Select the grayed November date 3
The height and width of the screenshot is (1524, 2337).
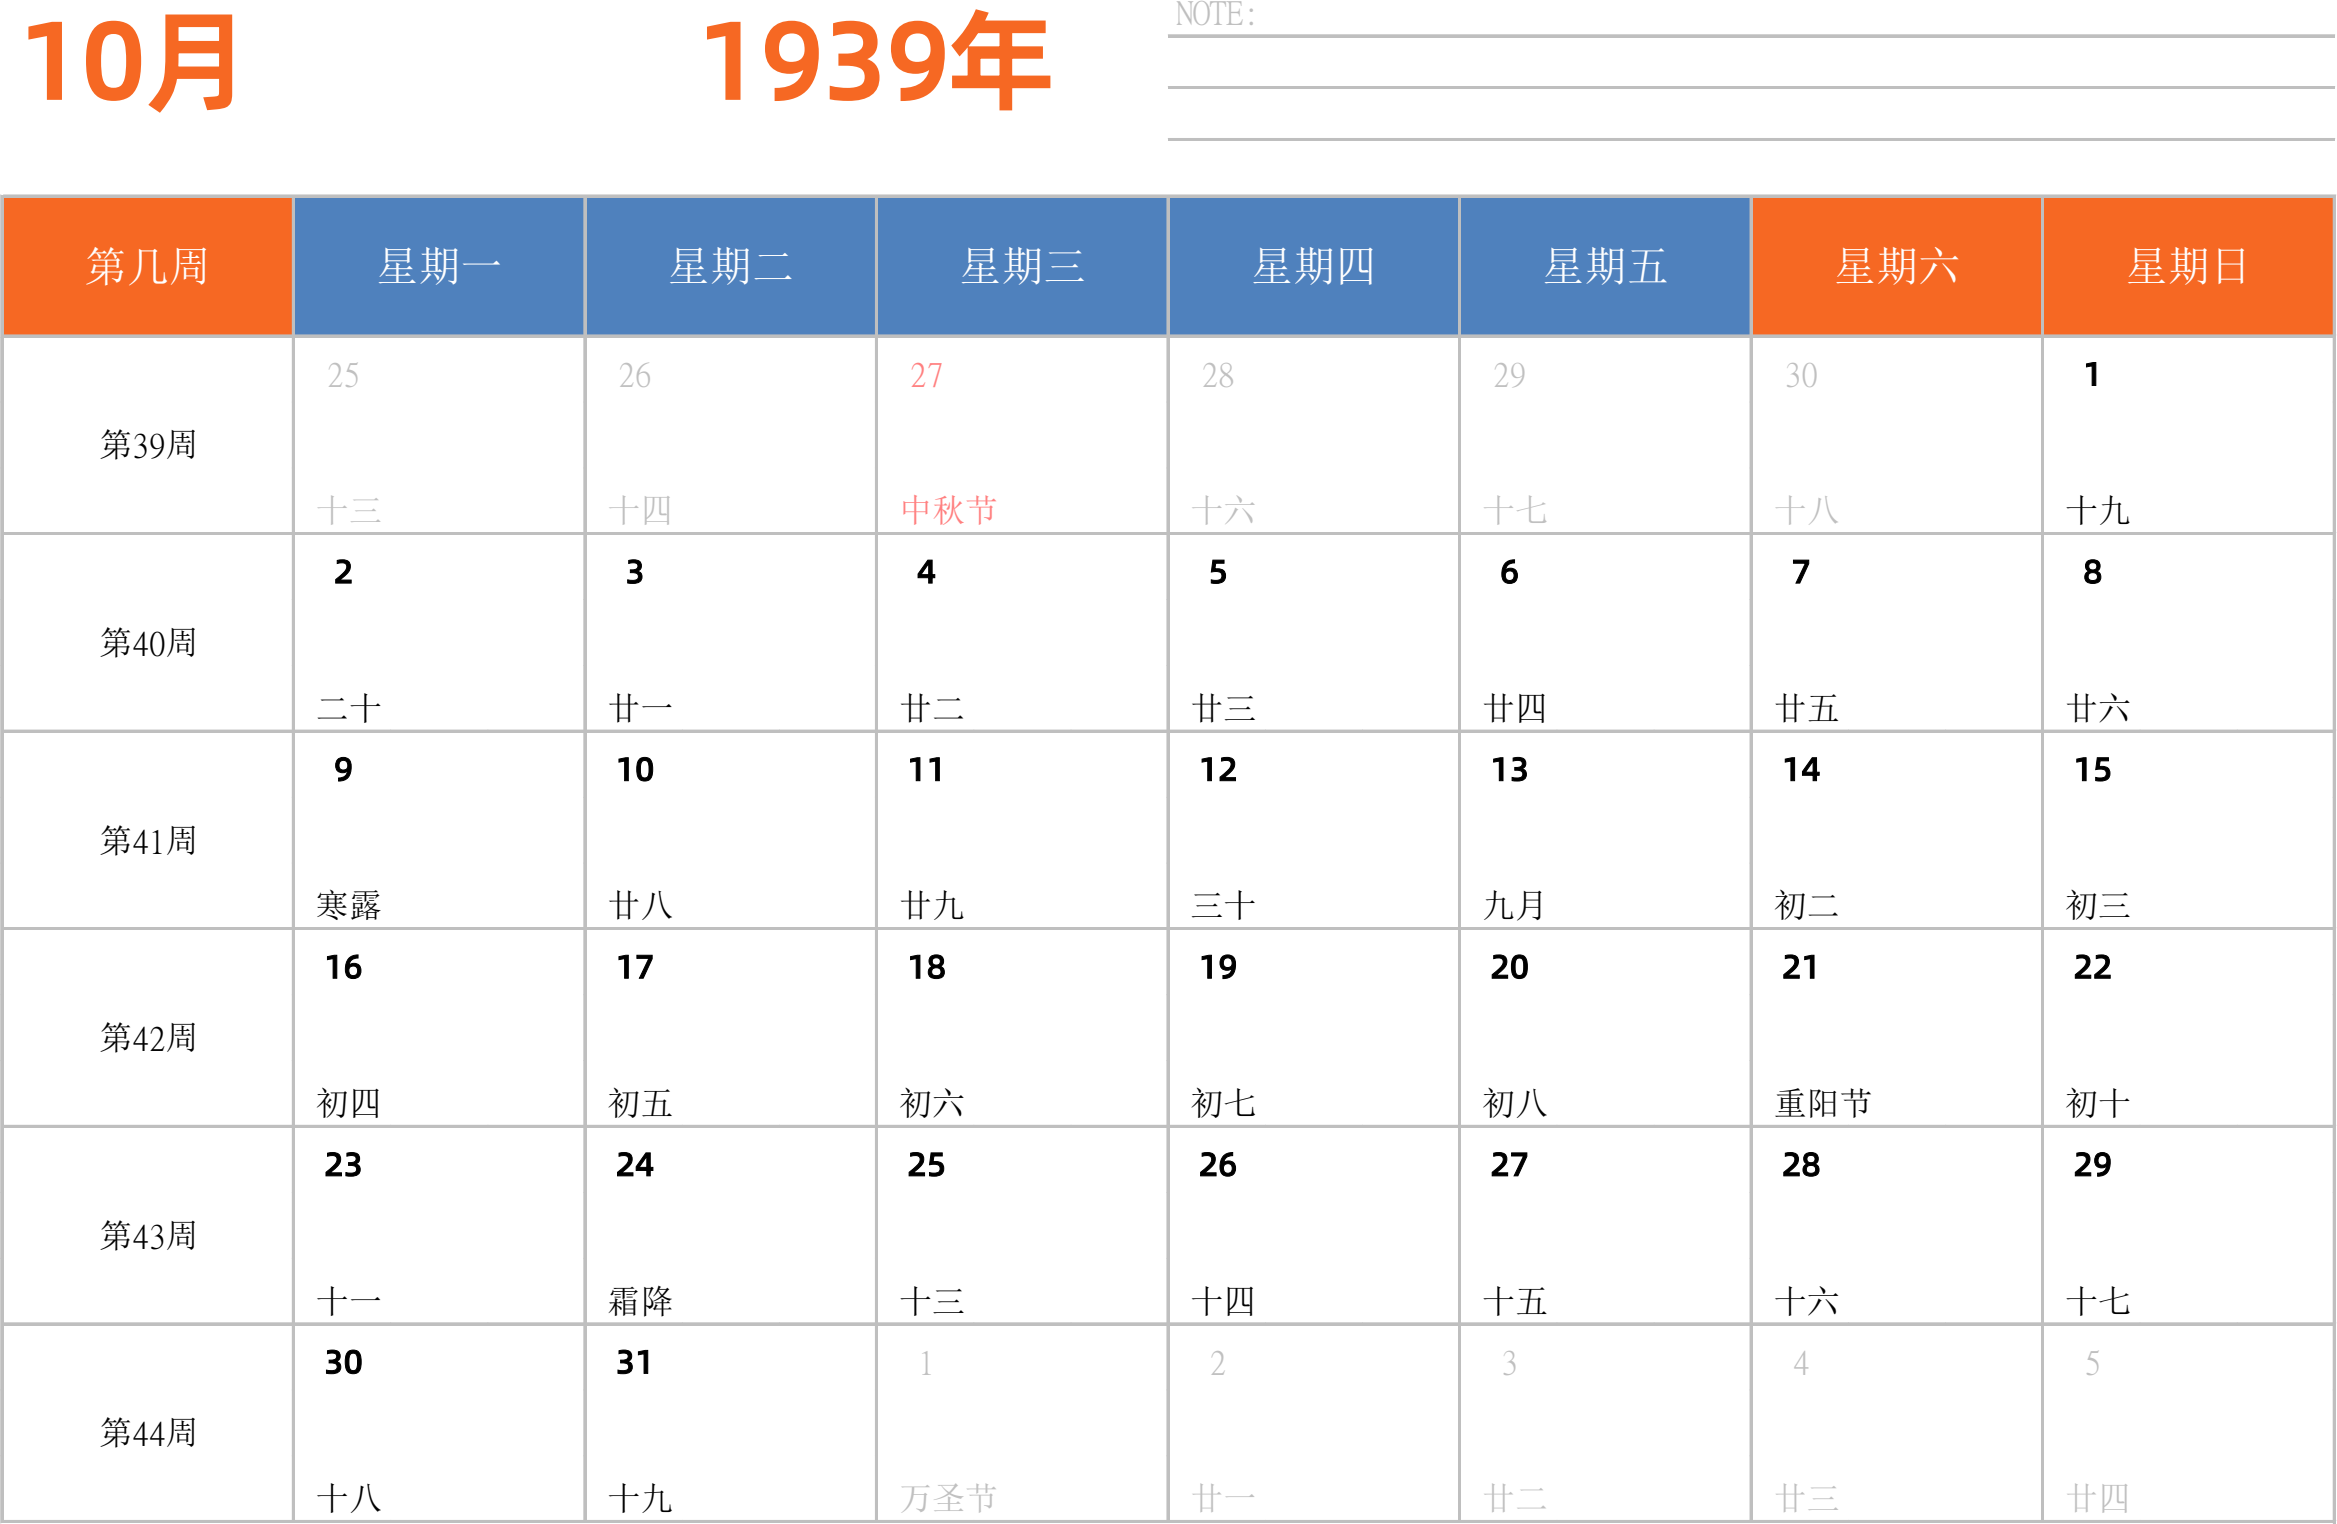pyautogui.click(x=1509, y=1363)
